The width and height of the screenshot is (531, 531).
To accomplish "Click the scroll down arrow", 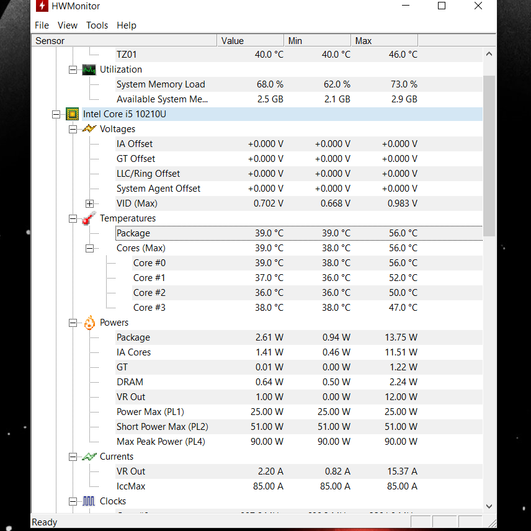I will pos(489,506).
